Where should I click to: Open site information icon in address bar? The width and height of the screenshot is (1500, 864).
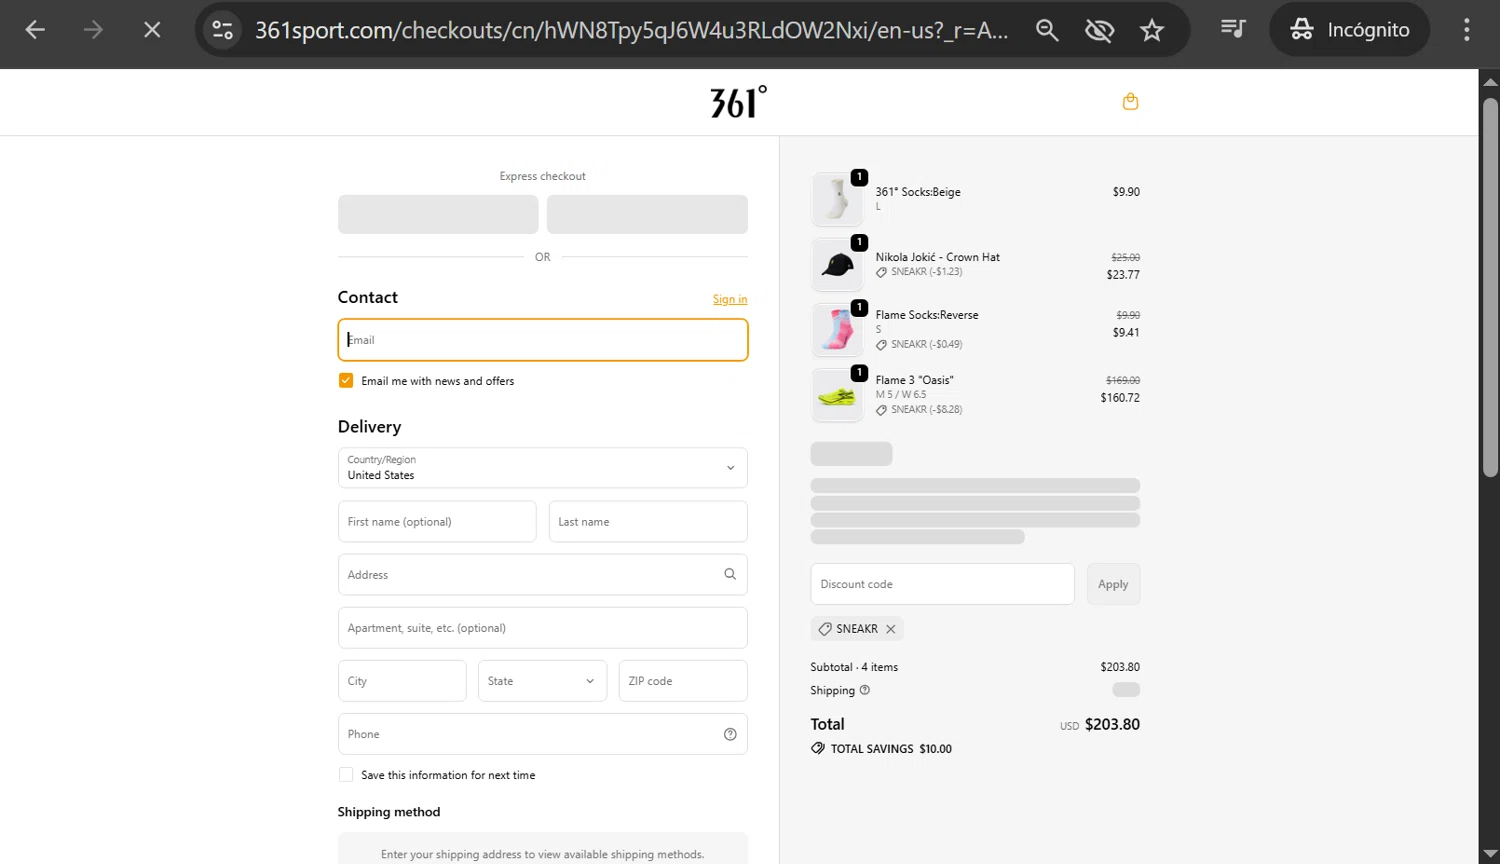[x=222, y=30]
